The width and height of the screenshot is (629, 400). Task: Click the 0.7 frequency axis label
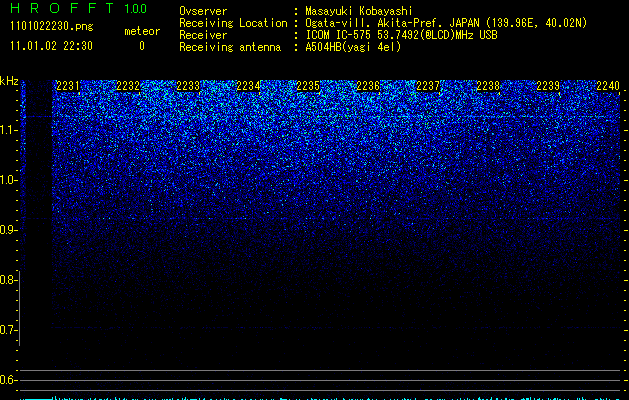click(x=8, y=330)
